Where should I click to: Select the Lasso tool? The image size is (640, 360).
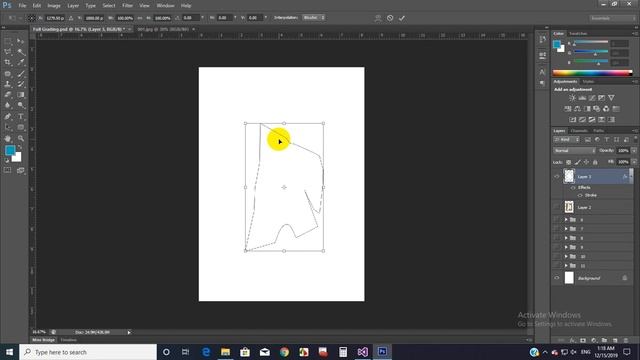pyautogui.click(x=8, y=52)
